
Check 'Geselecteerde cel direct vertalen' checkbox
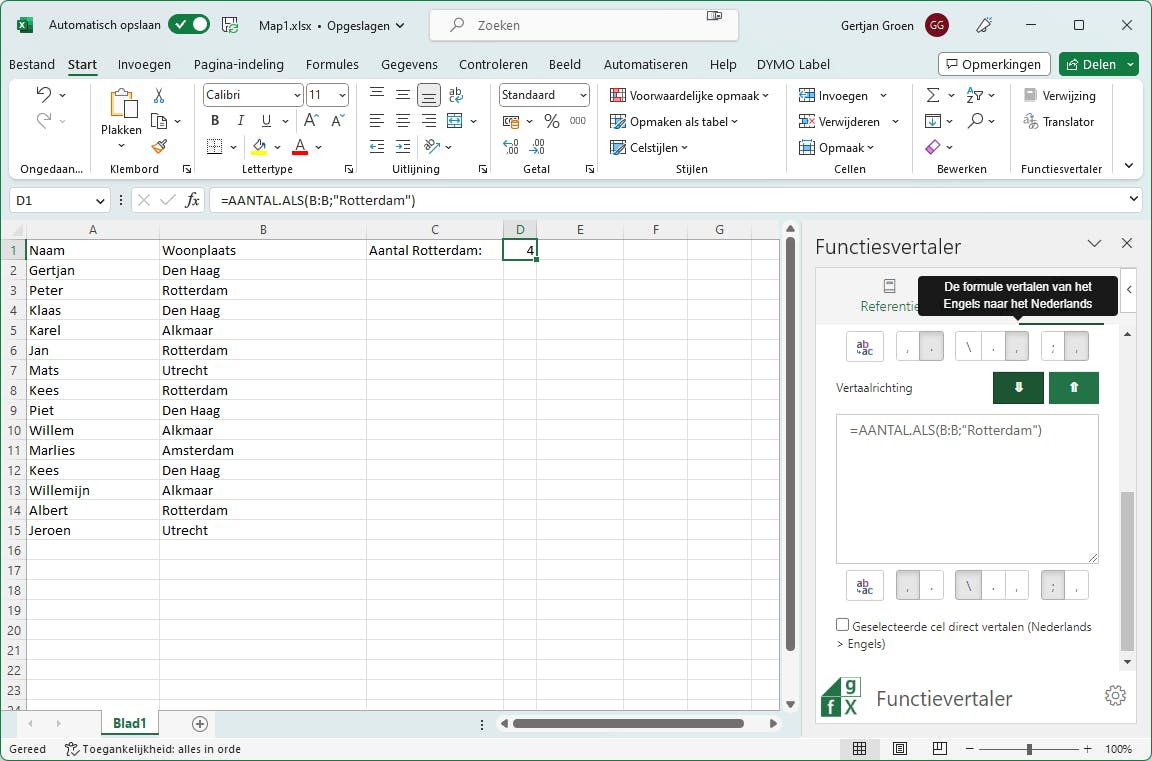pyautogui.click(x=842, y=625)
